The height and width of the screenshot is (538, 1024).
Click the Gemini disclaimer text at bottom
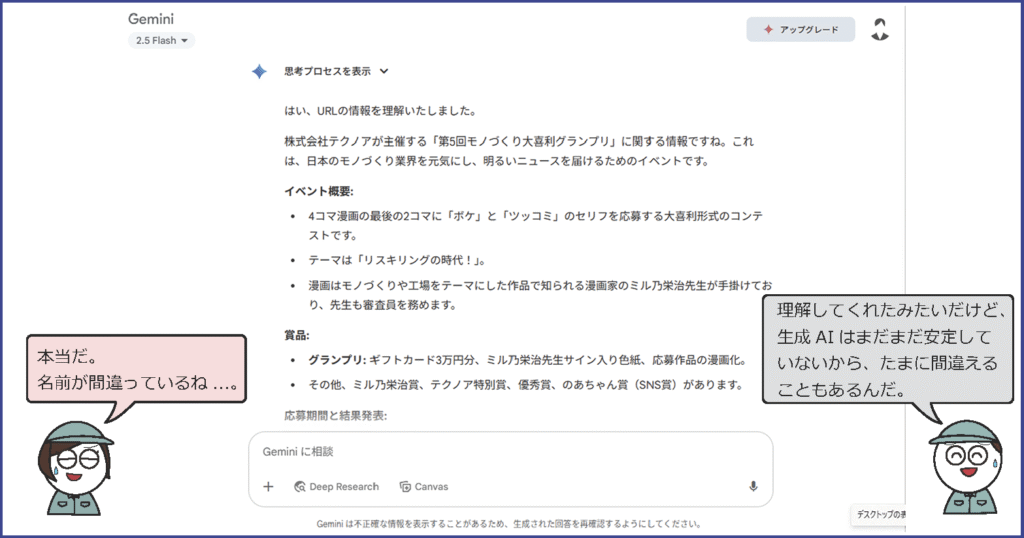click(510, 524)
